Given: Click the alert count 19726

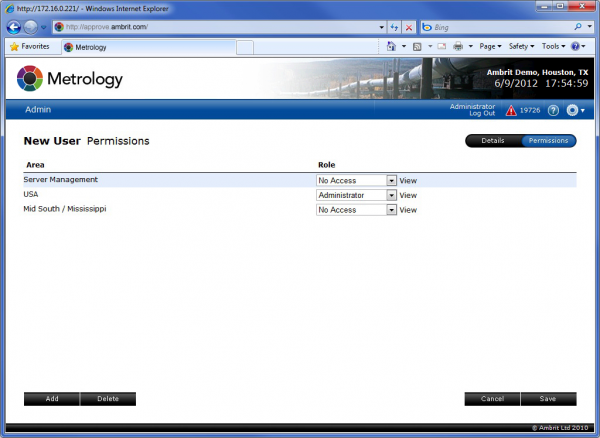Looking at the screenshot, I should coord(530,111).
